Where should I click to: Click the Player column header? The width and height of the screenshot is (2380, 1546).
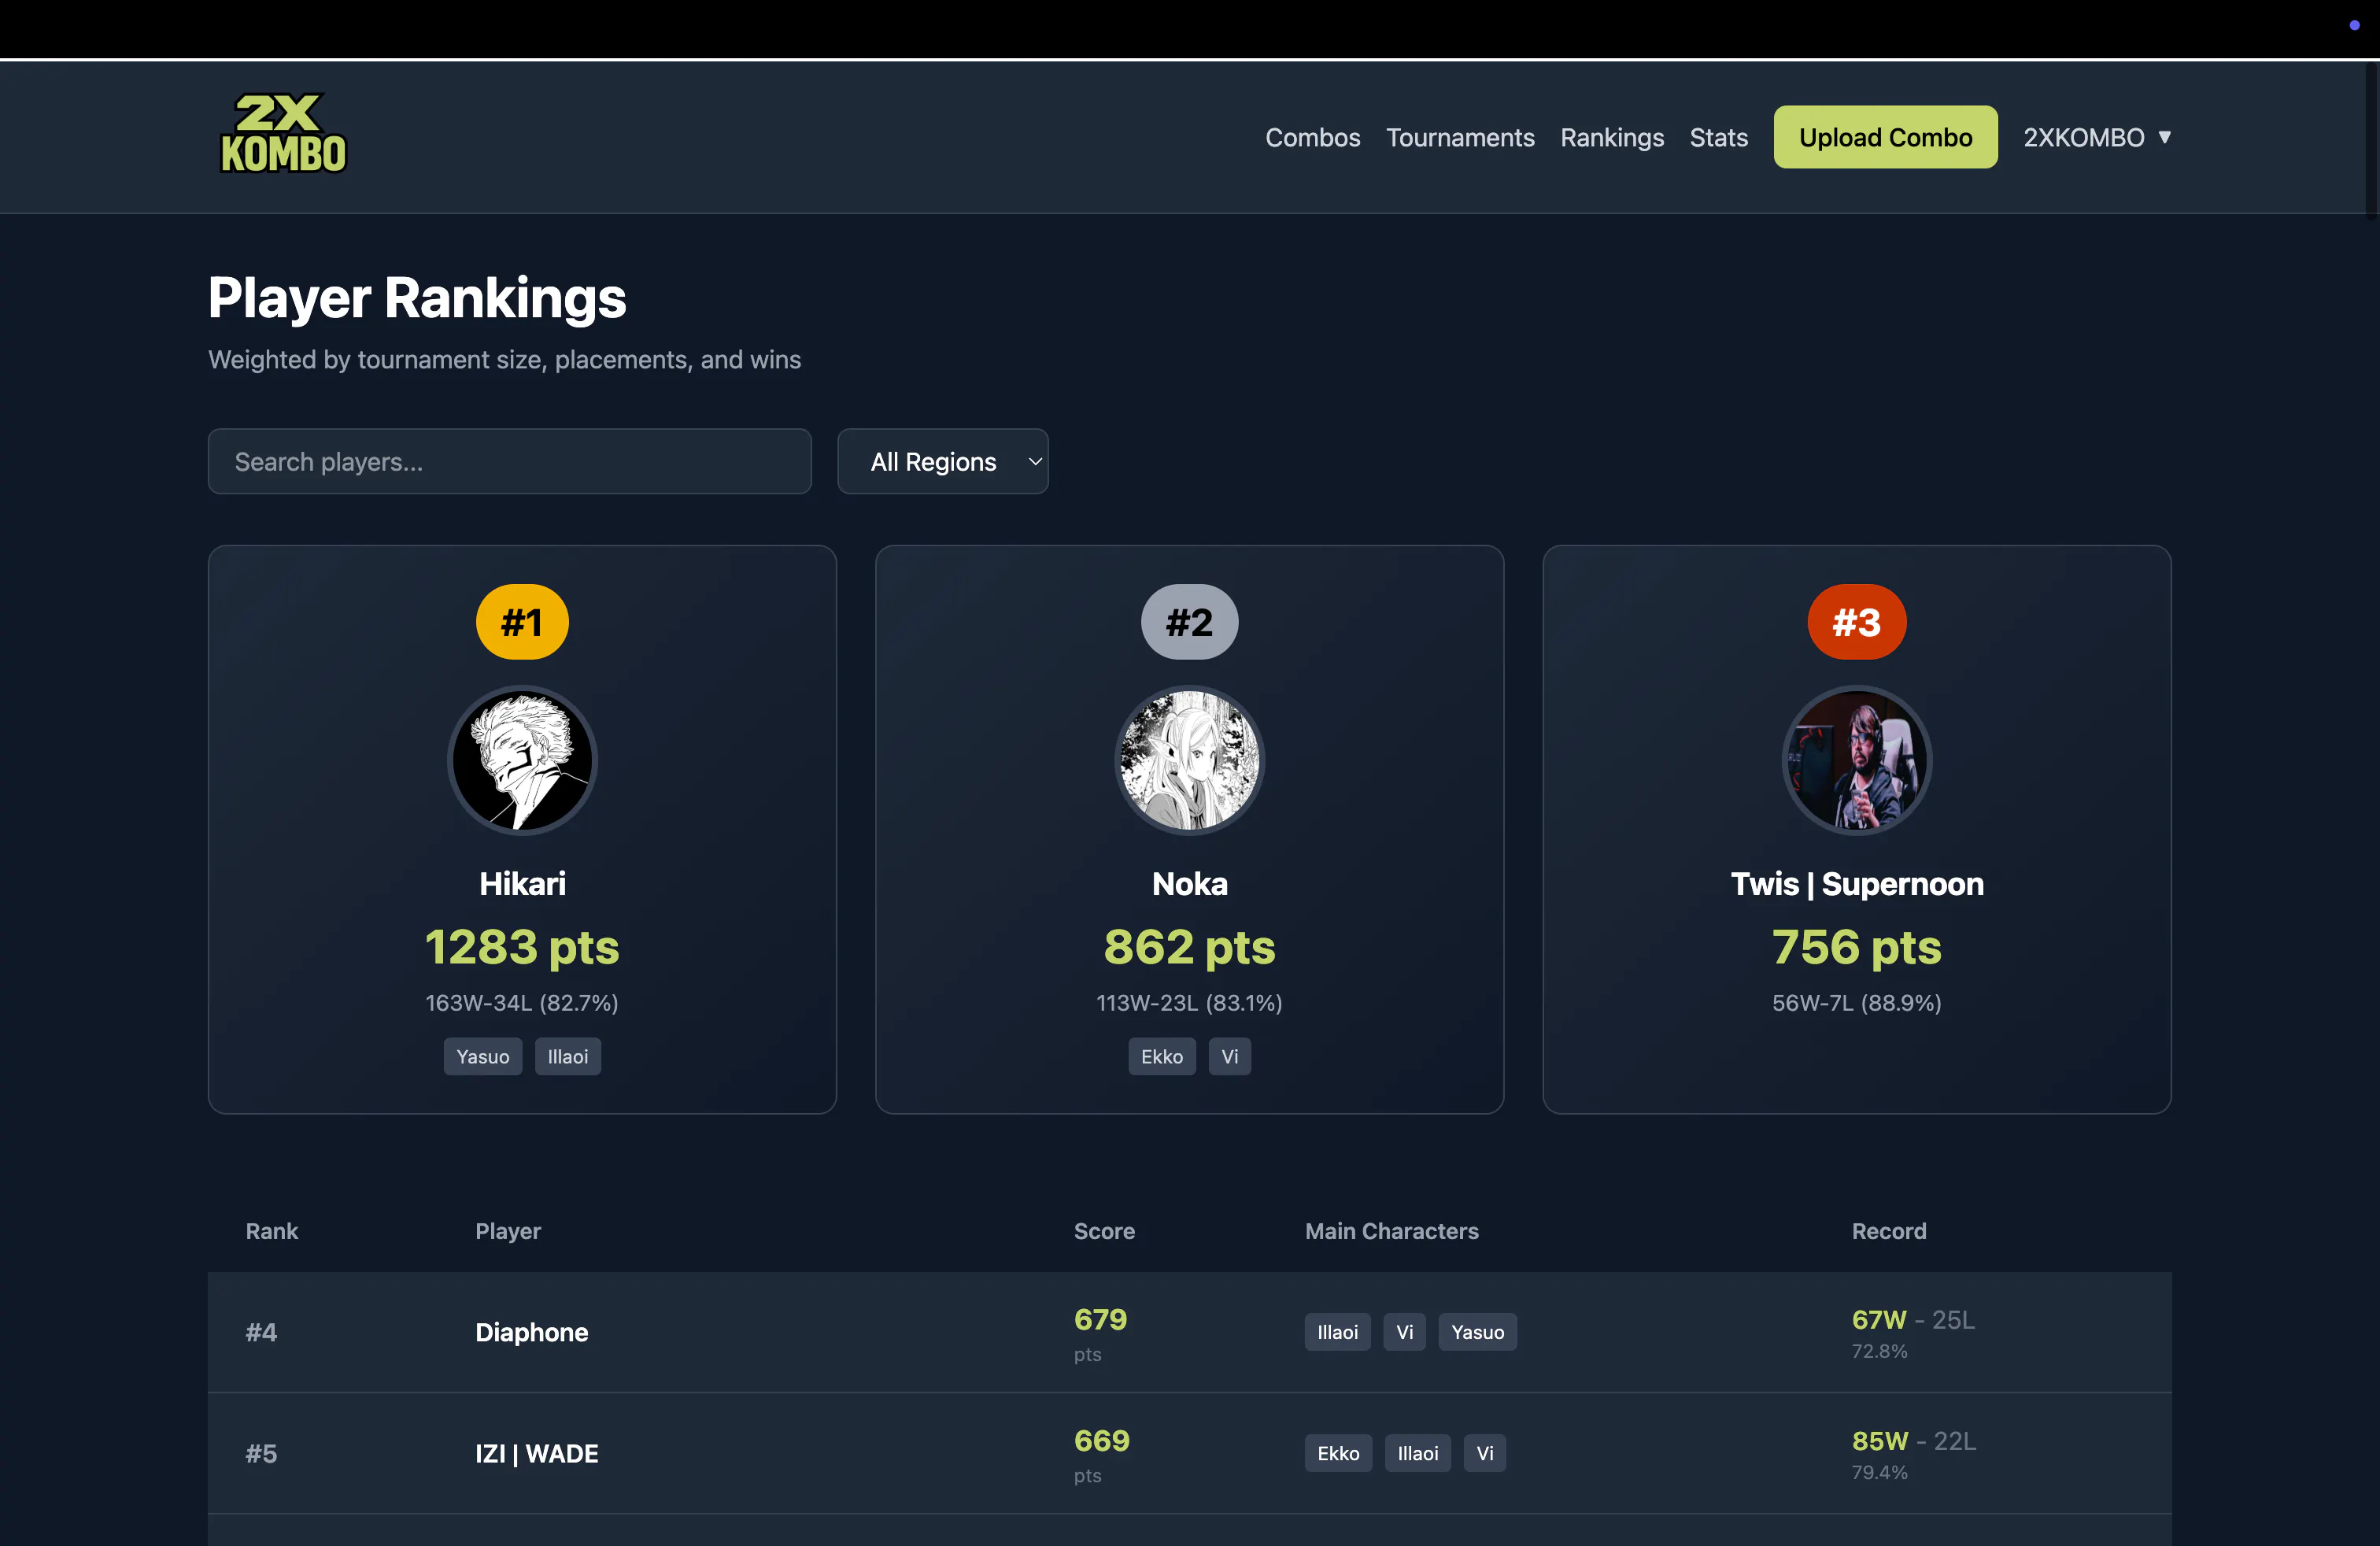(508, 1231)
